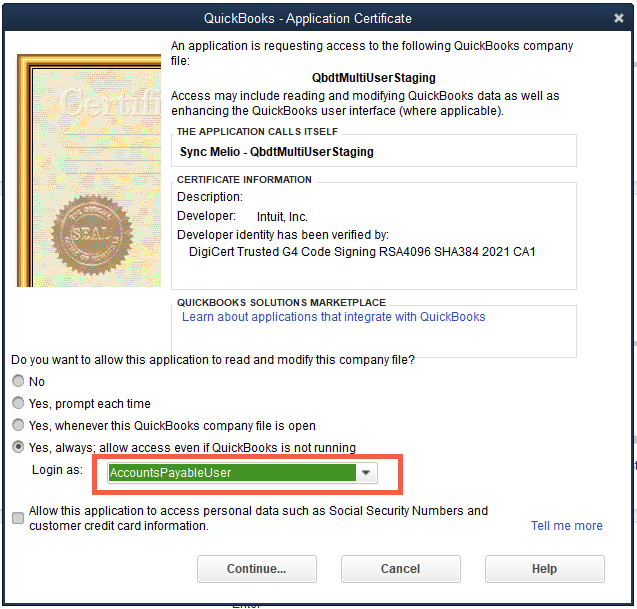Click the "Sync Melio - QbdtMultiUserStaging" application name
637x609 pixels.
[x=275, y=152]
